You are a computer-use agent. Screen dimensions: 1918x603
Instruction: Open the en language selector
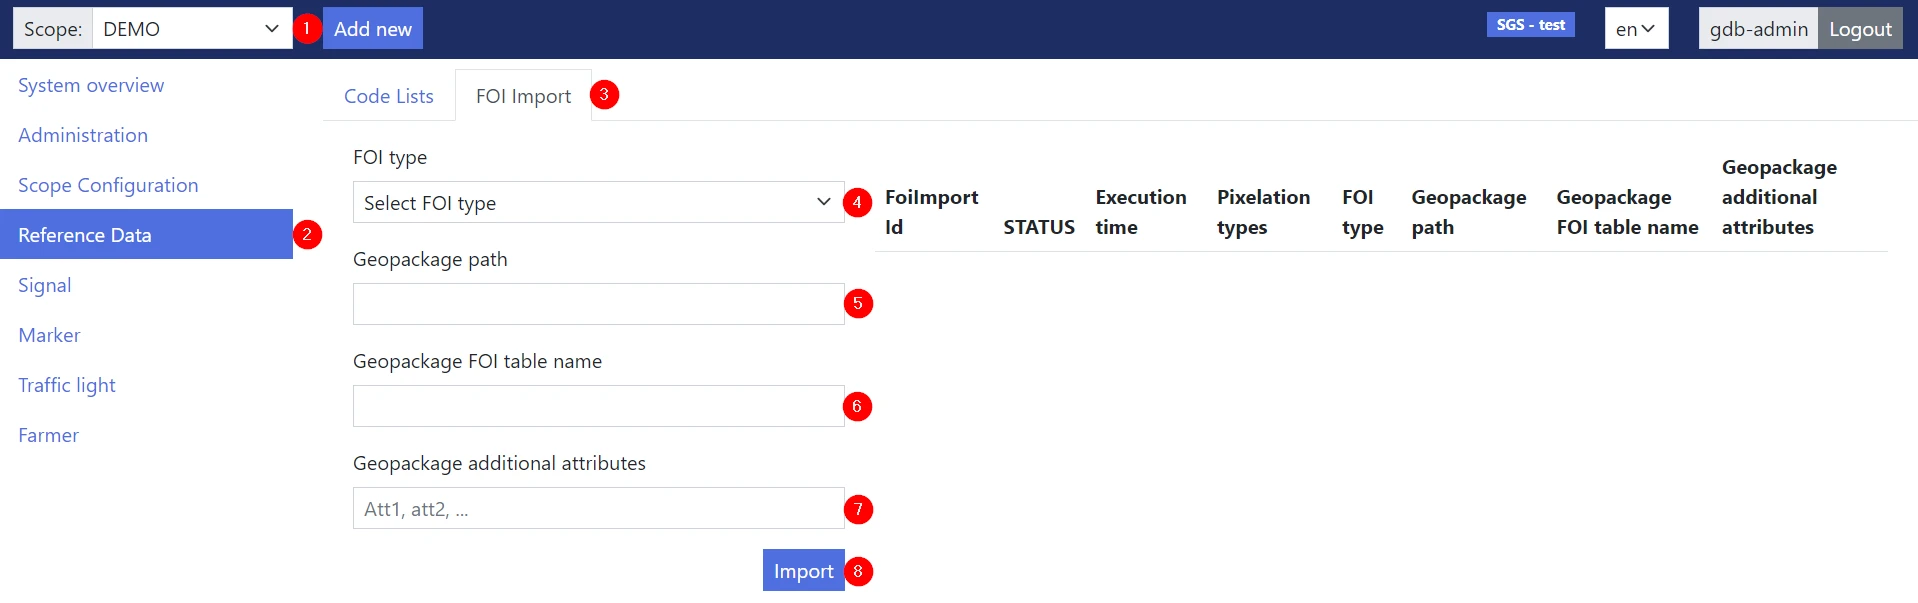(1635, 29)
